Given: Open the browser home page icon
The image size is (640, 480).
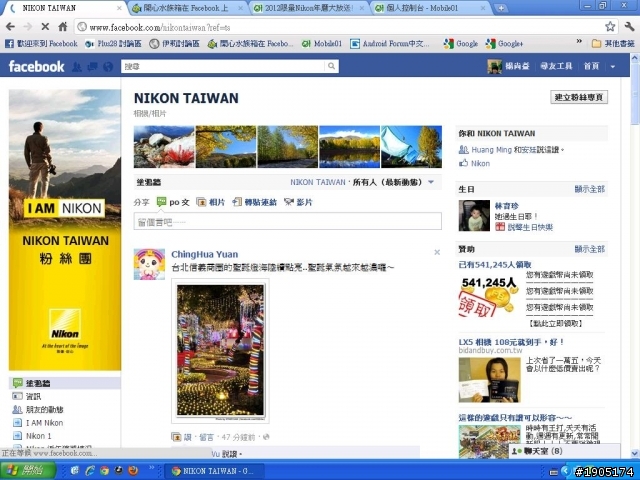Looking at the screenshot, I should [x=62, y=27].
